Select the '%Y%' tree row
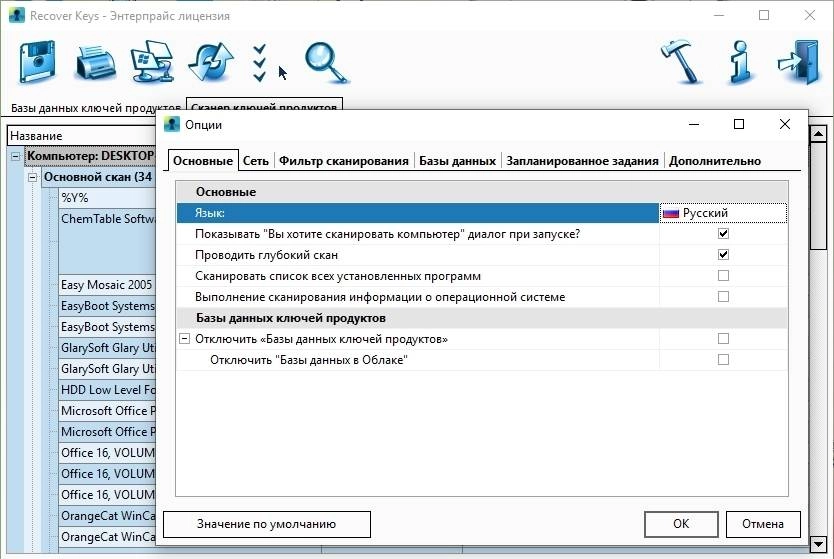 [107, 198]
